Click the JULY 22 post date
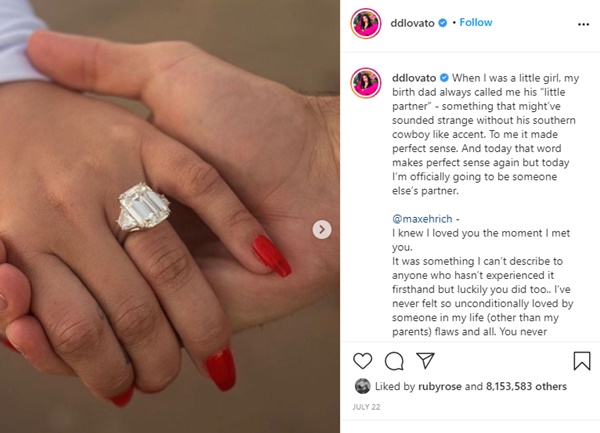 click(366, 407)
